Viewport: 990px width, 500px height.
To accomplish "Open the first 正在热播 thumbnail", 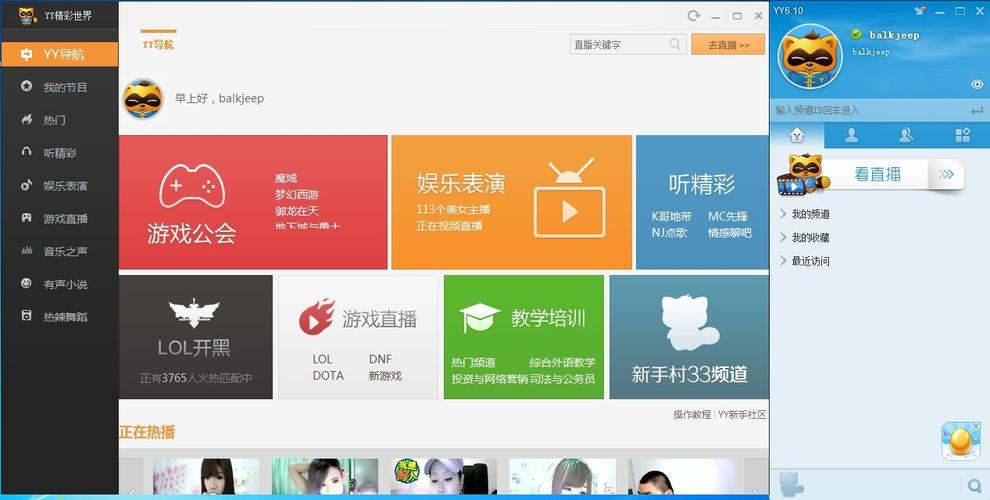I will coord(206,477).
